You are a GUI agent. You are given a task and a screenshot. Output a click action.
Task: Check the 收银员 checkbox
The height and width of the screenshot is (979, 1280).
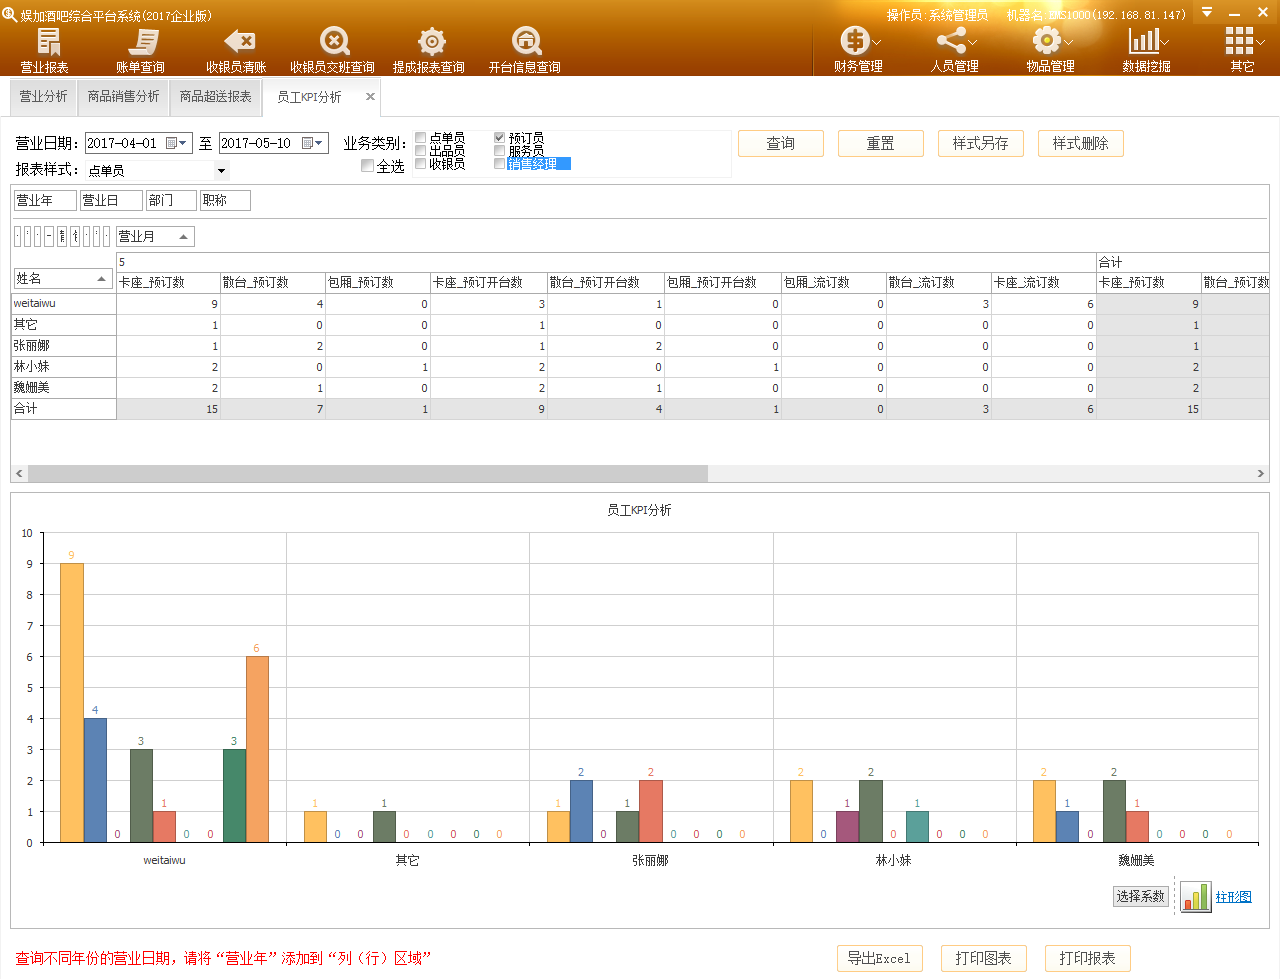pos(421,164)
